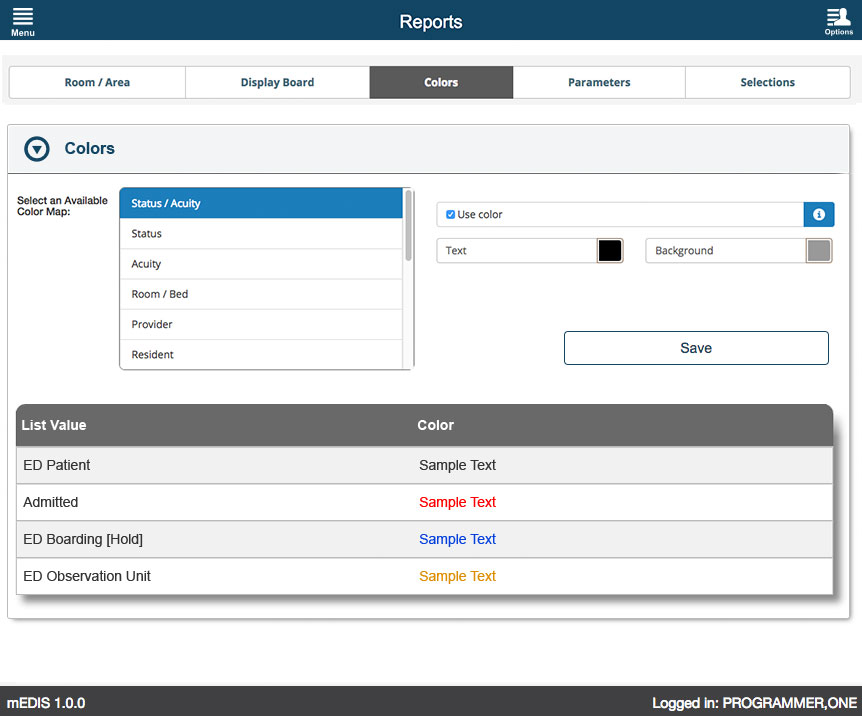The height and width of the screenshot is (716, 862).
Task: Open the Options user icon
Action: pos(838,21)
